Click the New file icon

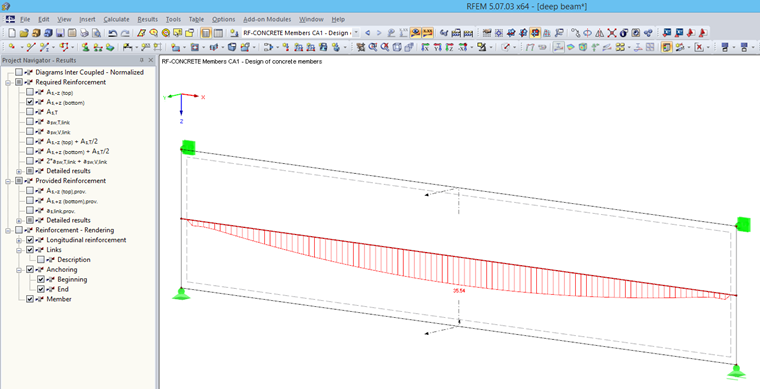(12, 33)
